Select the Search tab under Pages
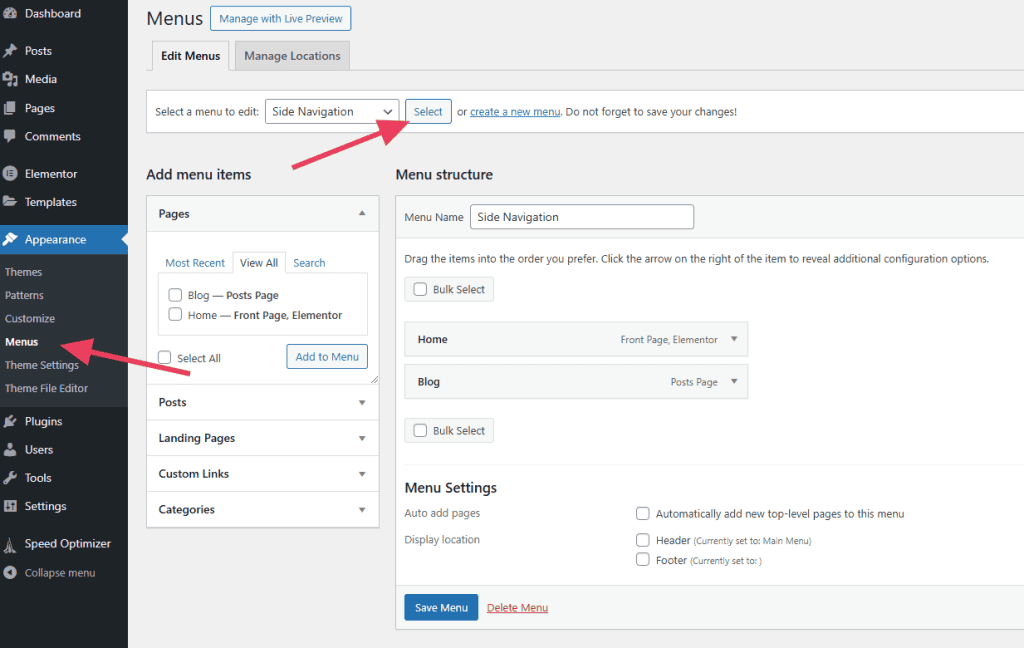This screenshot has height=648, width=1024. click(309, 263)
